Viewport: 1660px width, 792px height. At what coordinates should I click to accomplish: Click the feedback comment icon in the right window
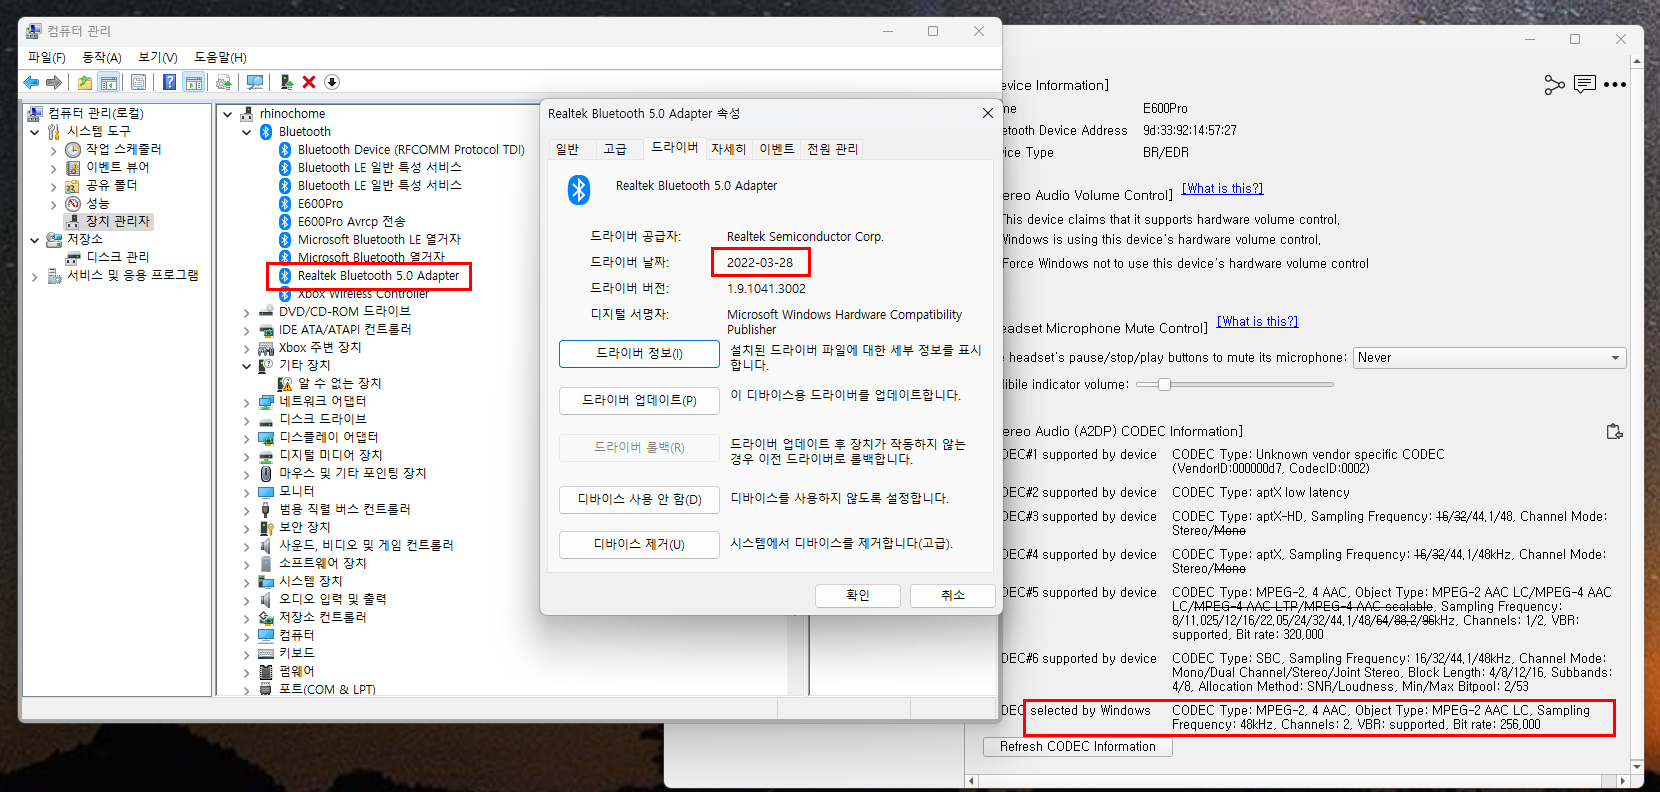(x=1584, y=85)
